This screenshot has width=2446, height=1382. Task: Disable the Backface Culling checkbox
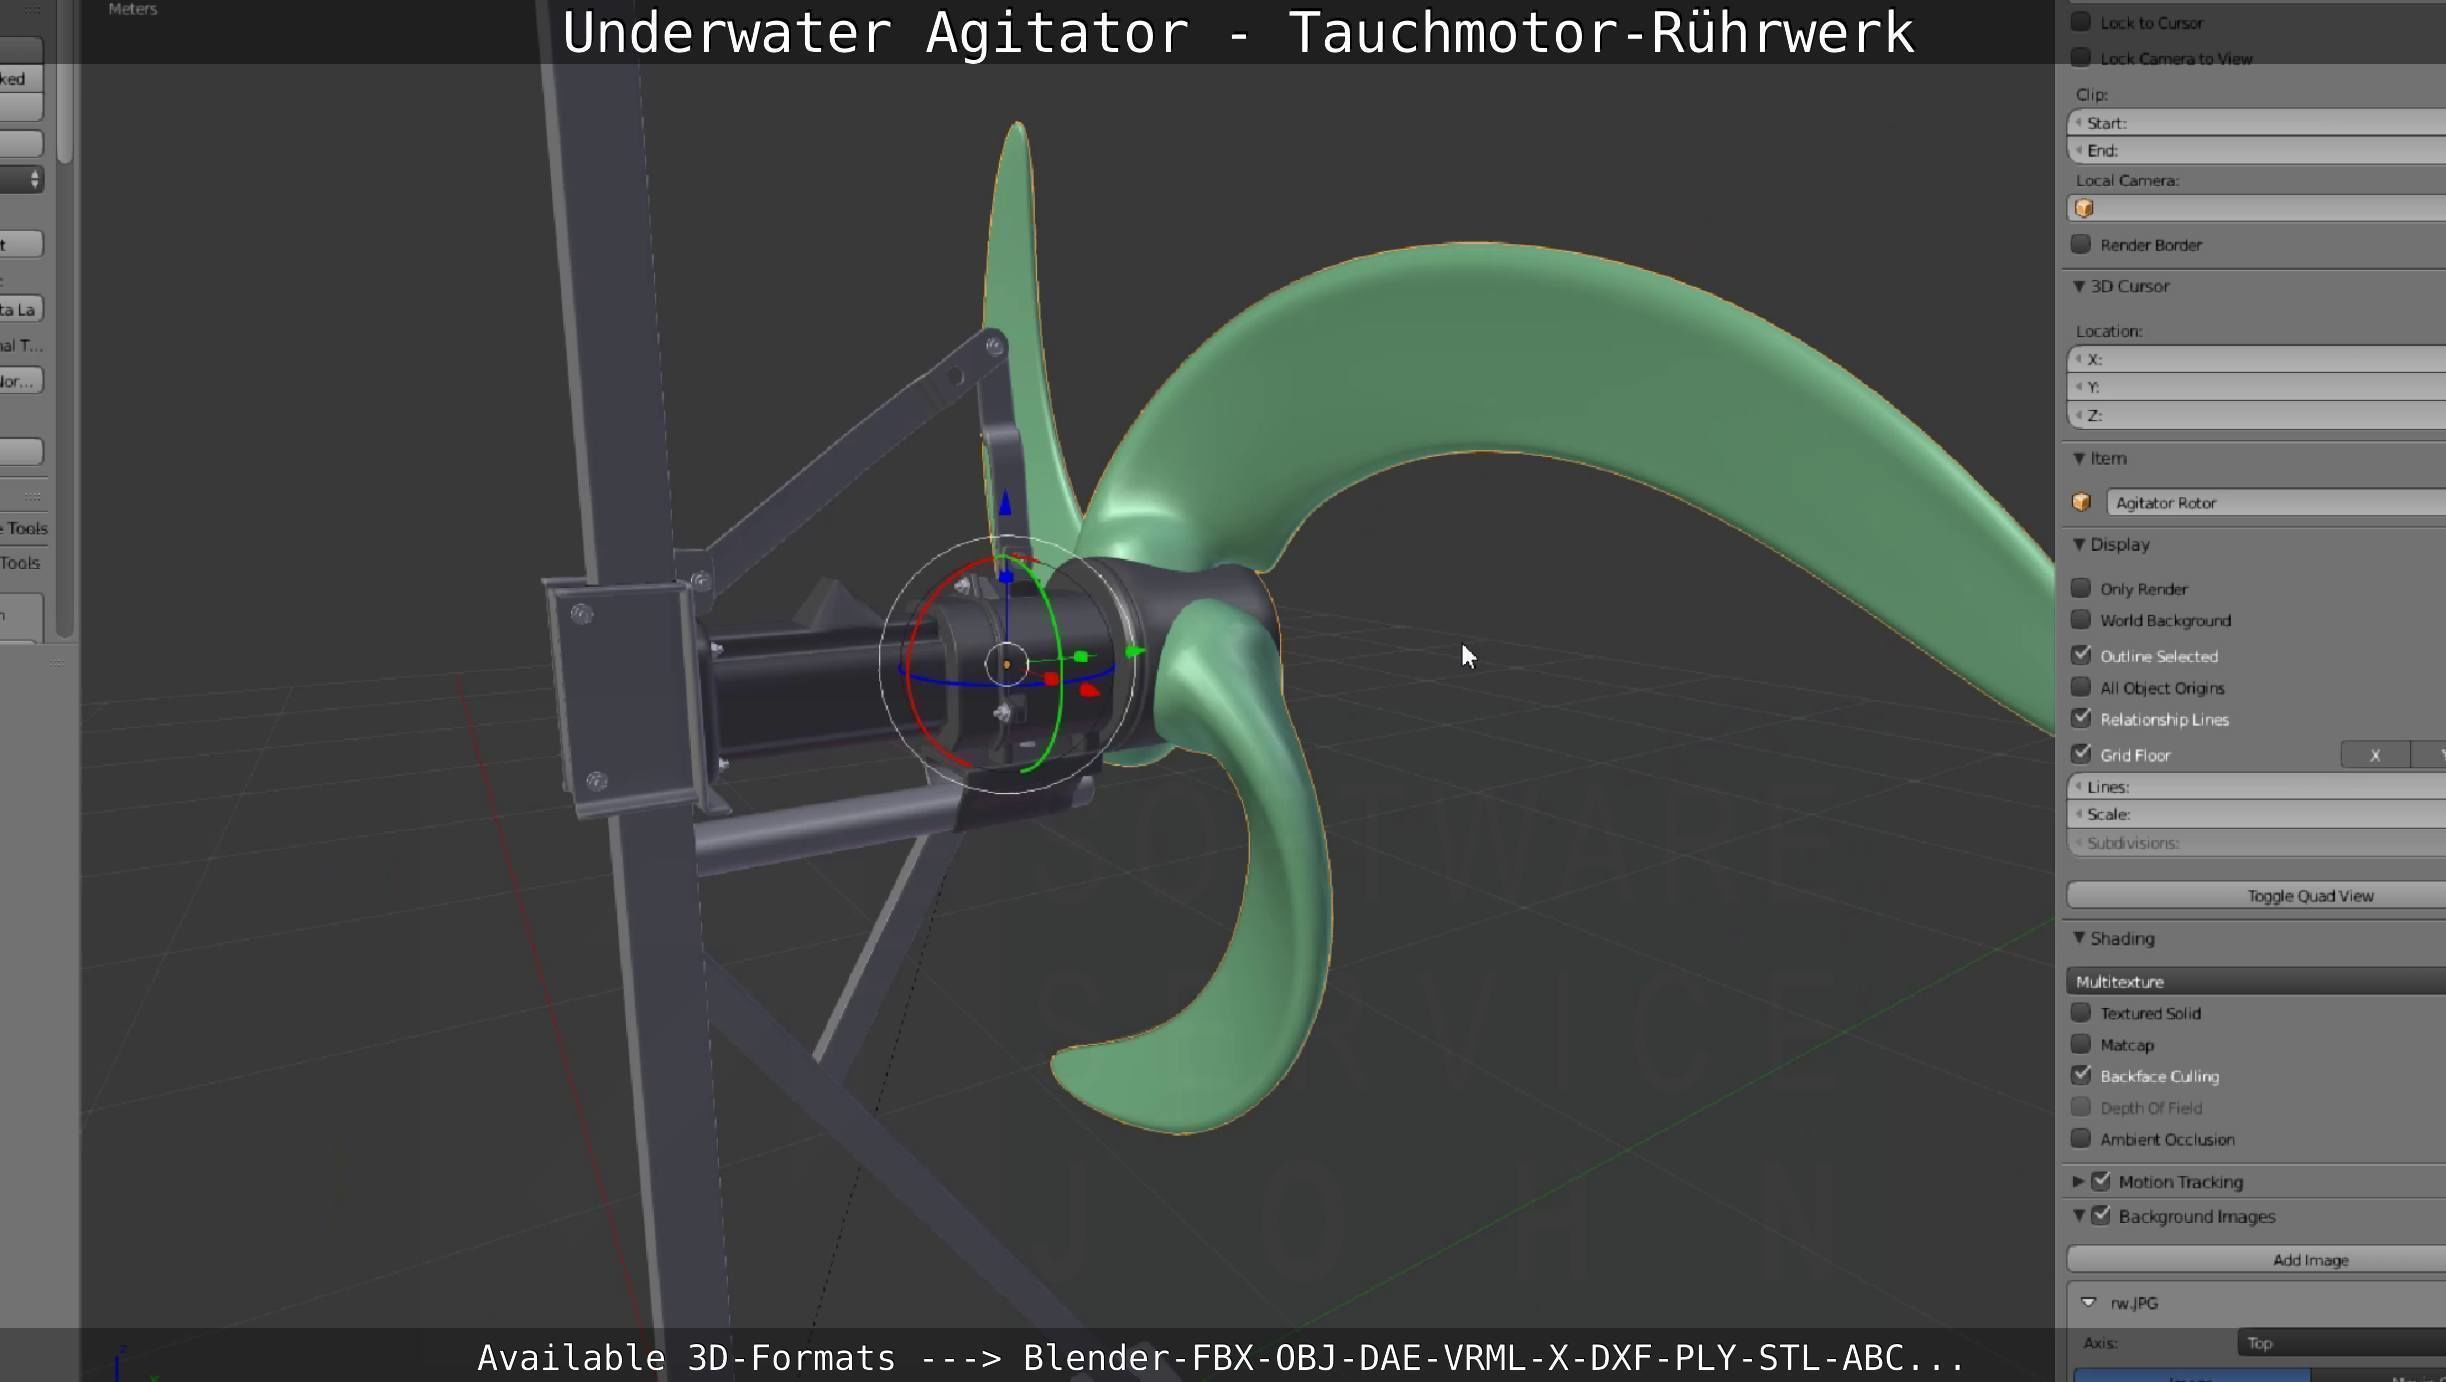click(x=2081, y=1075)
